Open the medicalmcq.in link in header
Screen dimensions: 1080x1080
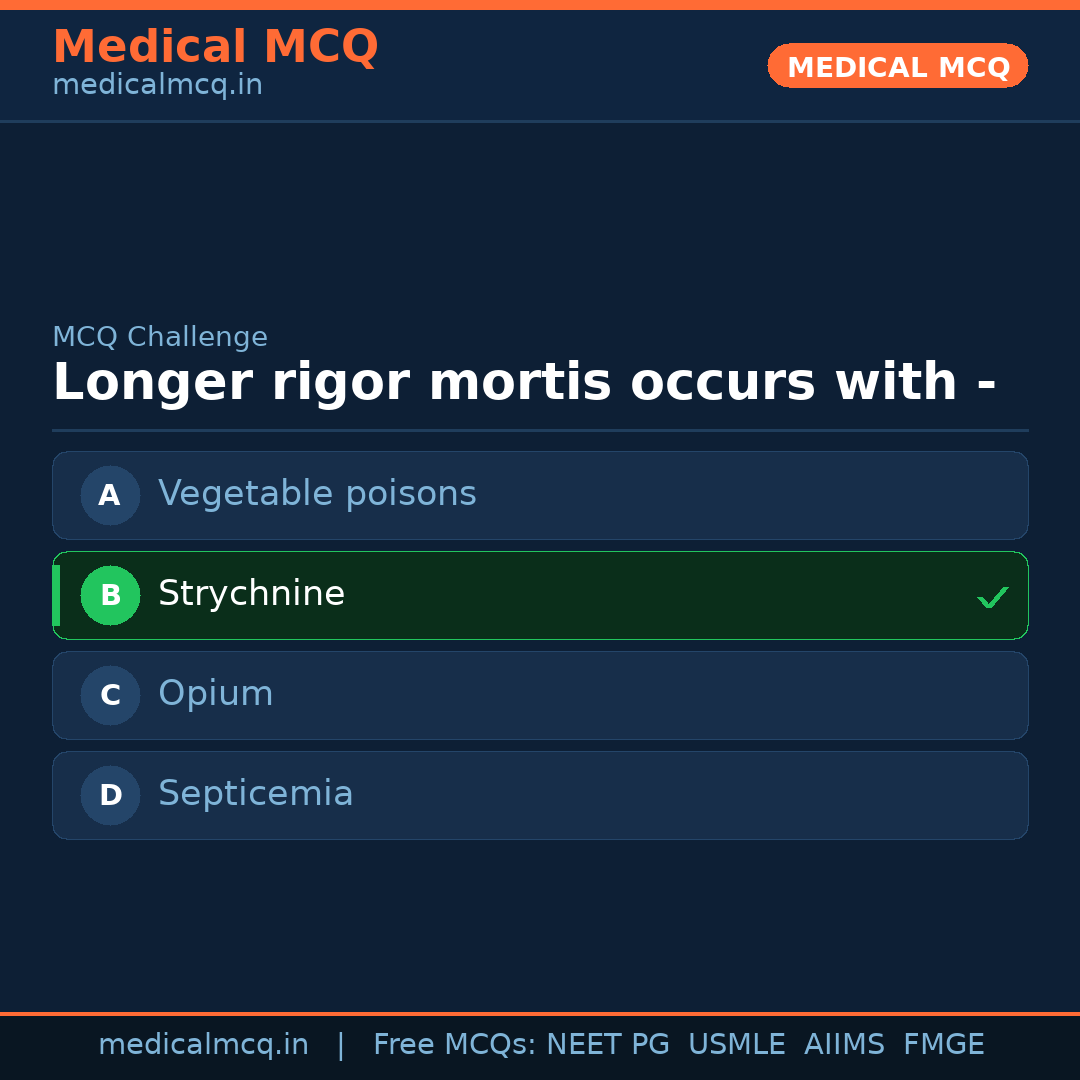(157, 84)
